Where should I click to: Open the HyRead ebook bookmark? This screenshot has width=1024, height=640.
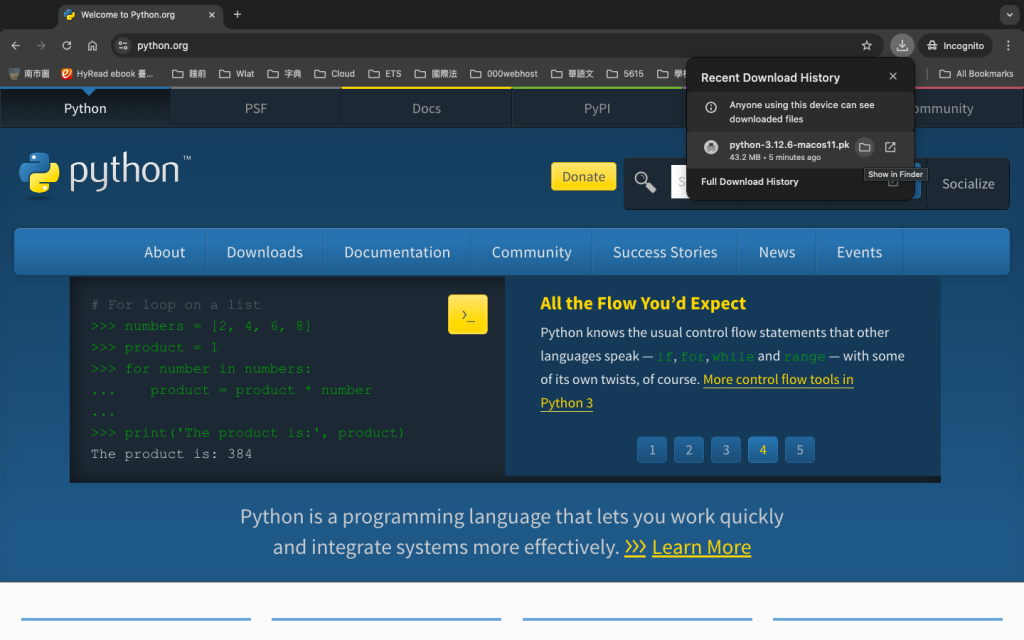coord(107,74)
